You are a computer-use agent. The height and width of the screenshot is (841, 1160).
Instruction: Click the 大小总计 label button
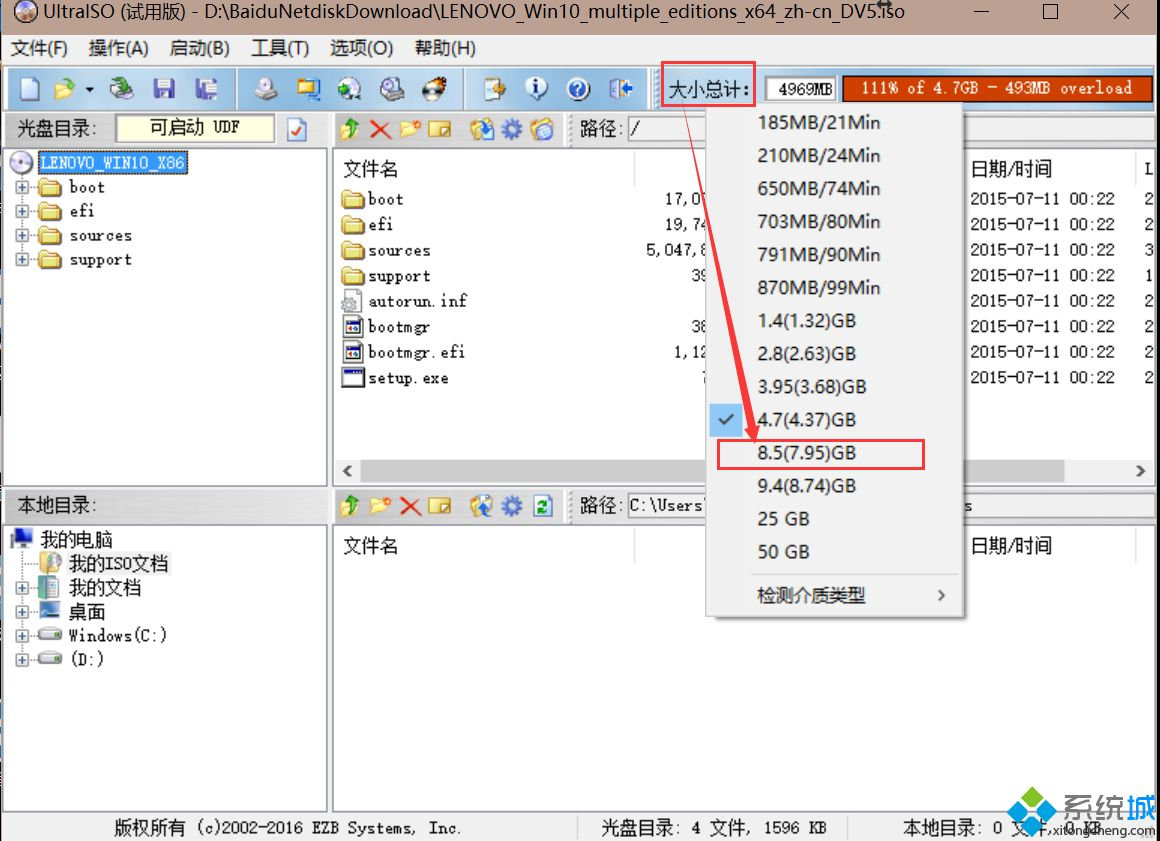point(708,89)
